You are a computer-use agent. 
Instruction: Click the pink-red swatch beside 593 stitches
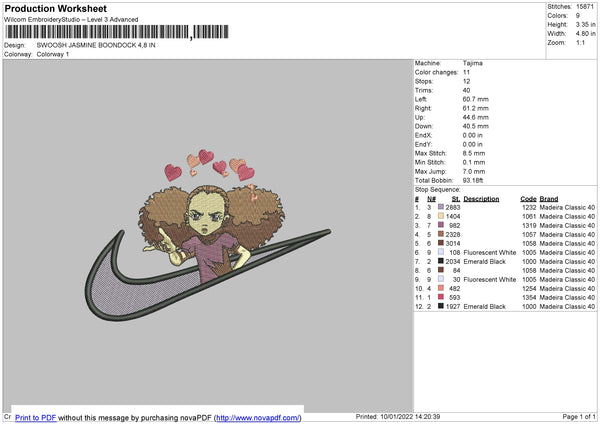tap(441, 297)
